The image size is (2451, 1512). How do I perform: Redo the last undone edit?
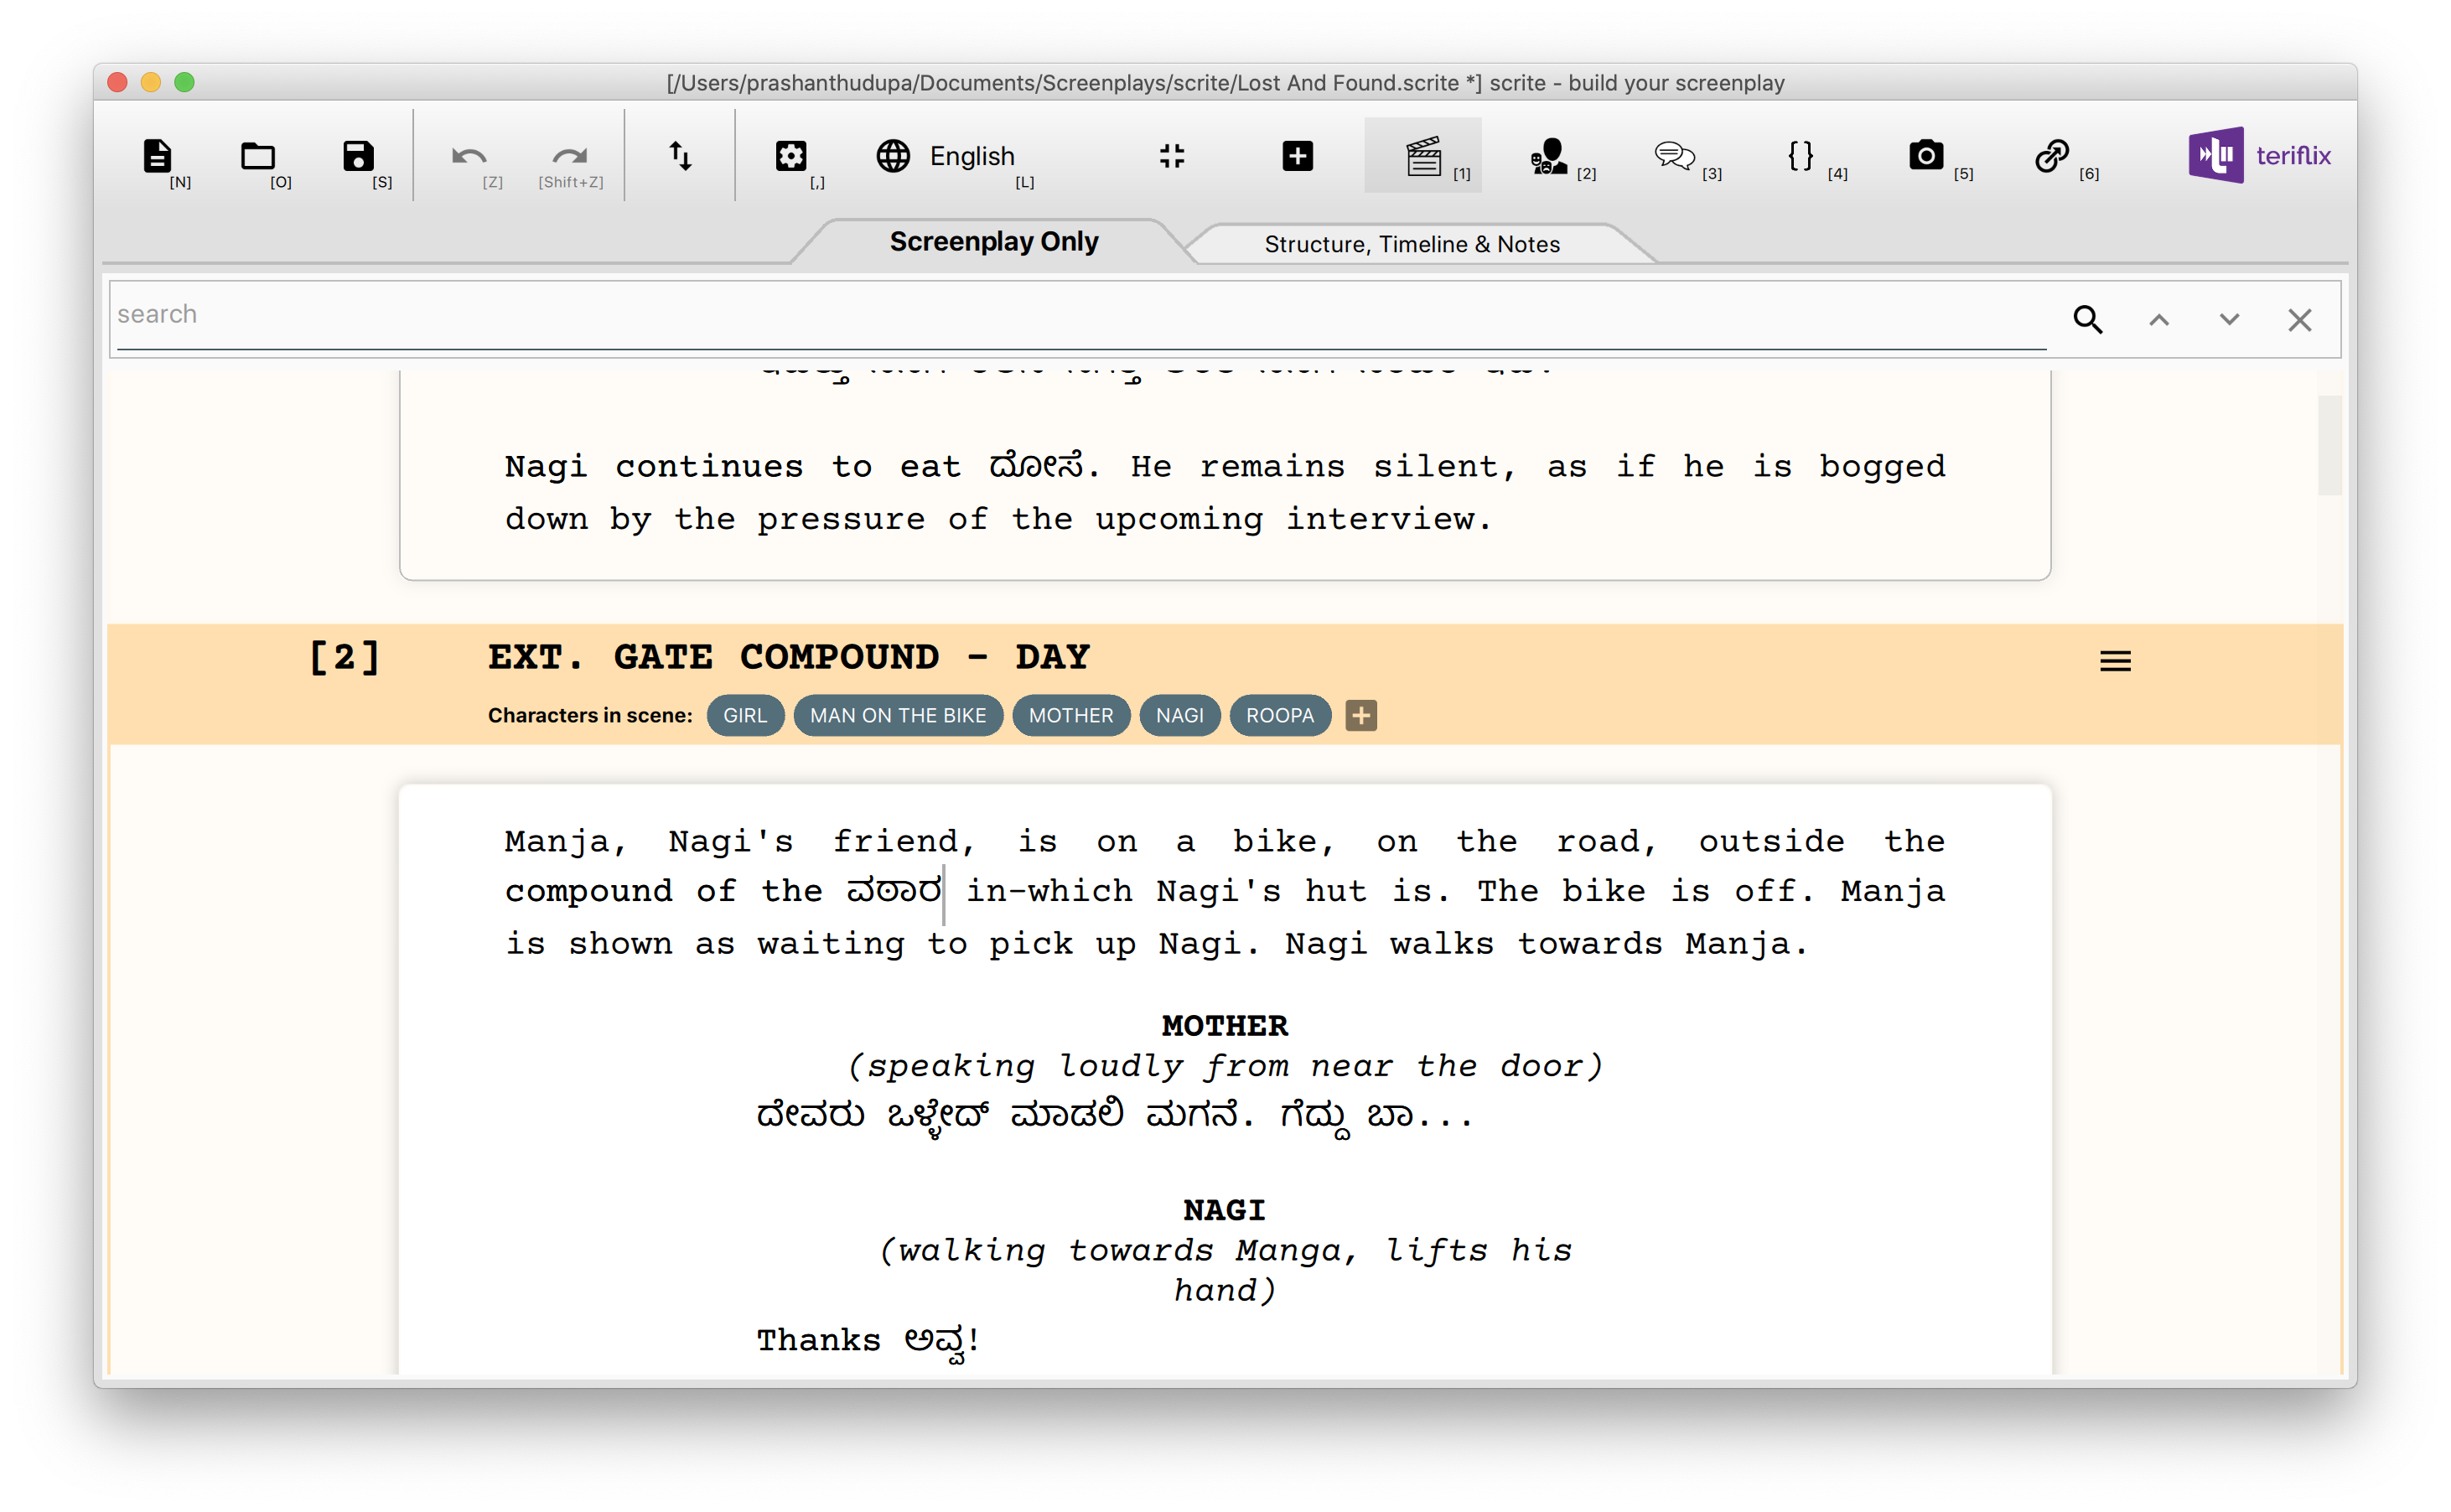(570, 157)
